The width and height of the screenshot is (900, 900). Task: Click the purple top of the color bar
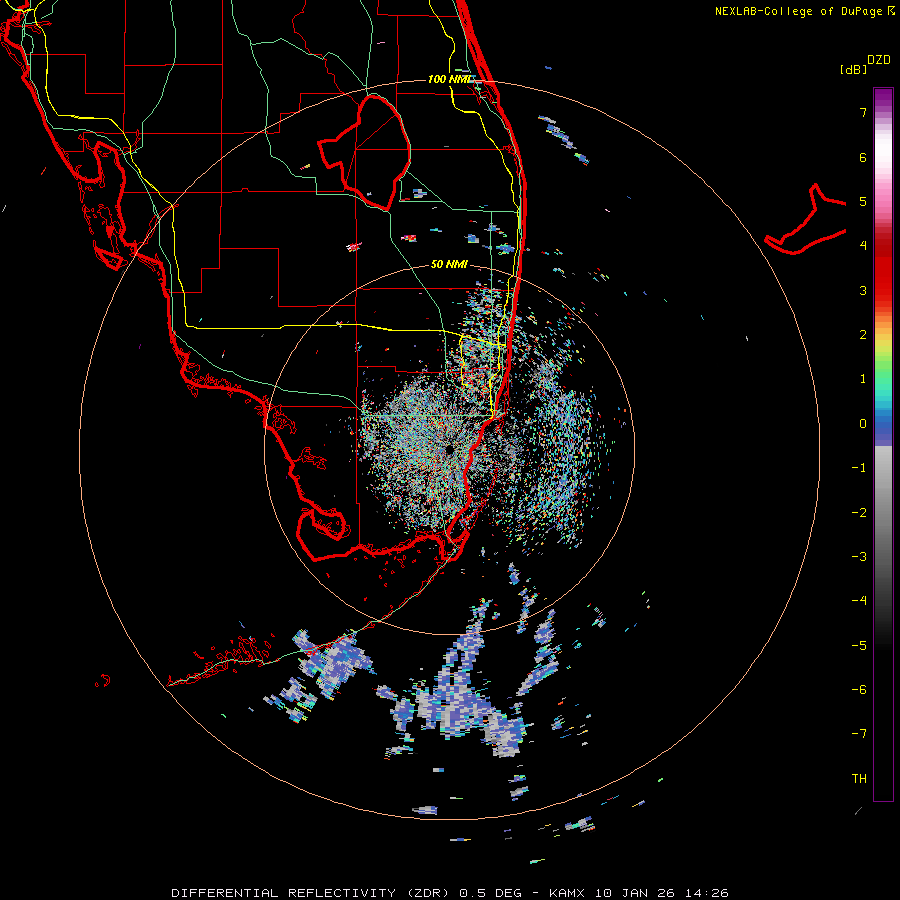(x=883, y=98)
